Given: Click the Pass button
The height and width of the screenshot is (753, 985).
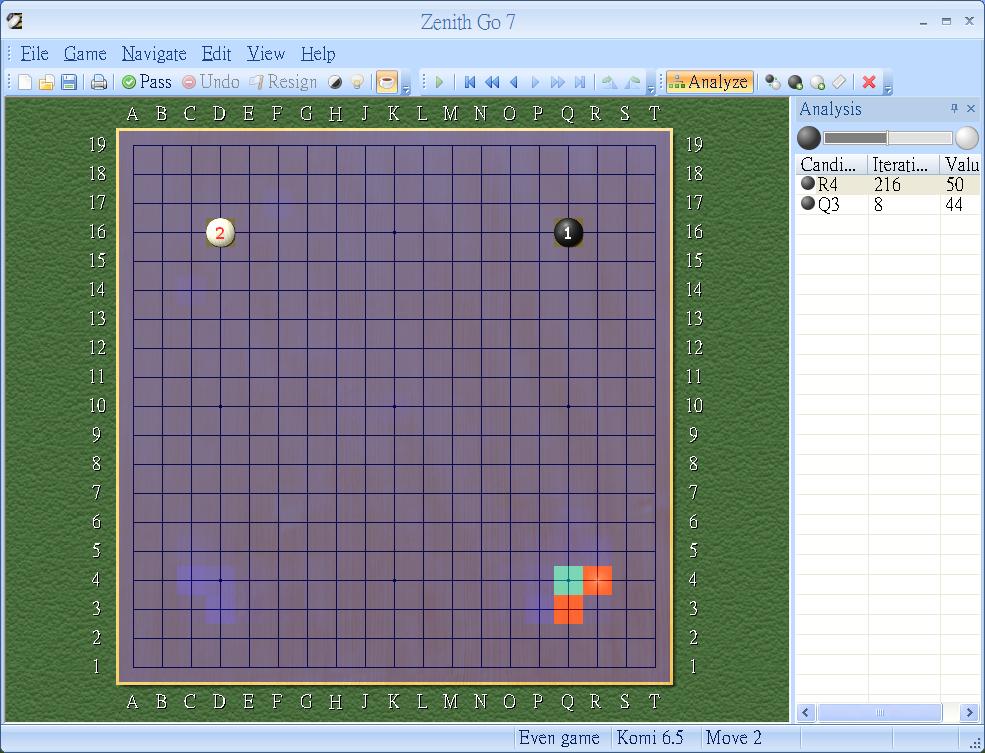Looking at the screenshot, I should click(146, 82).
